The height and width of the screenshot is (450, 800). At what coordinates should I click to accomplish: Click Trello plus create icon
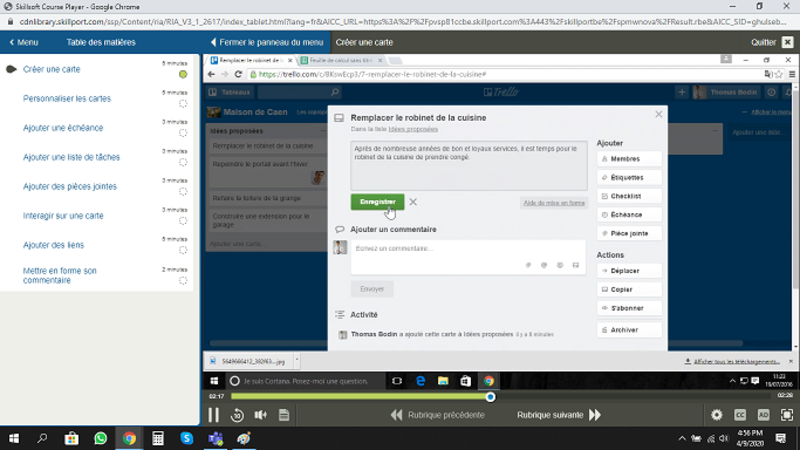pos(682,92)
